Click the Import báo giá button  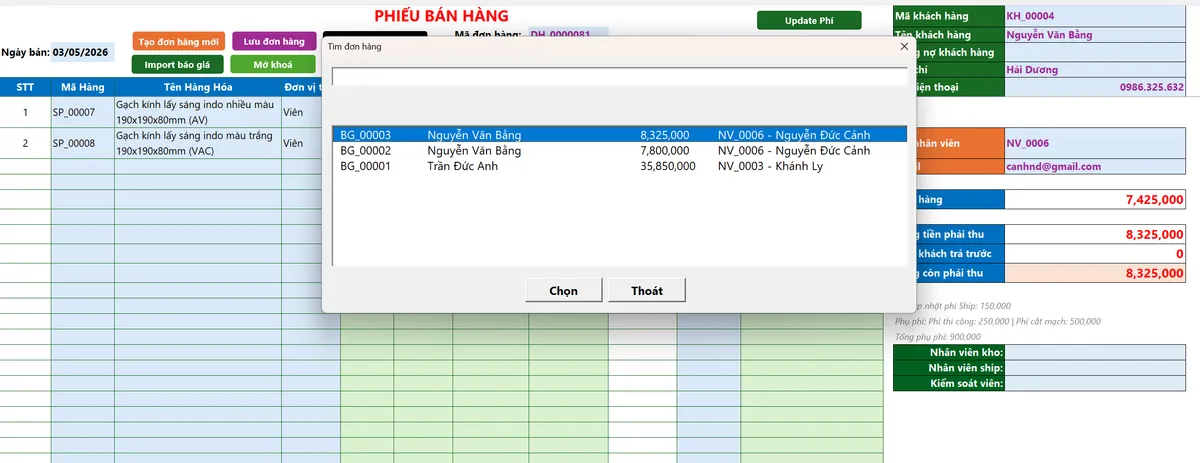coord(177,65)
